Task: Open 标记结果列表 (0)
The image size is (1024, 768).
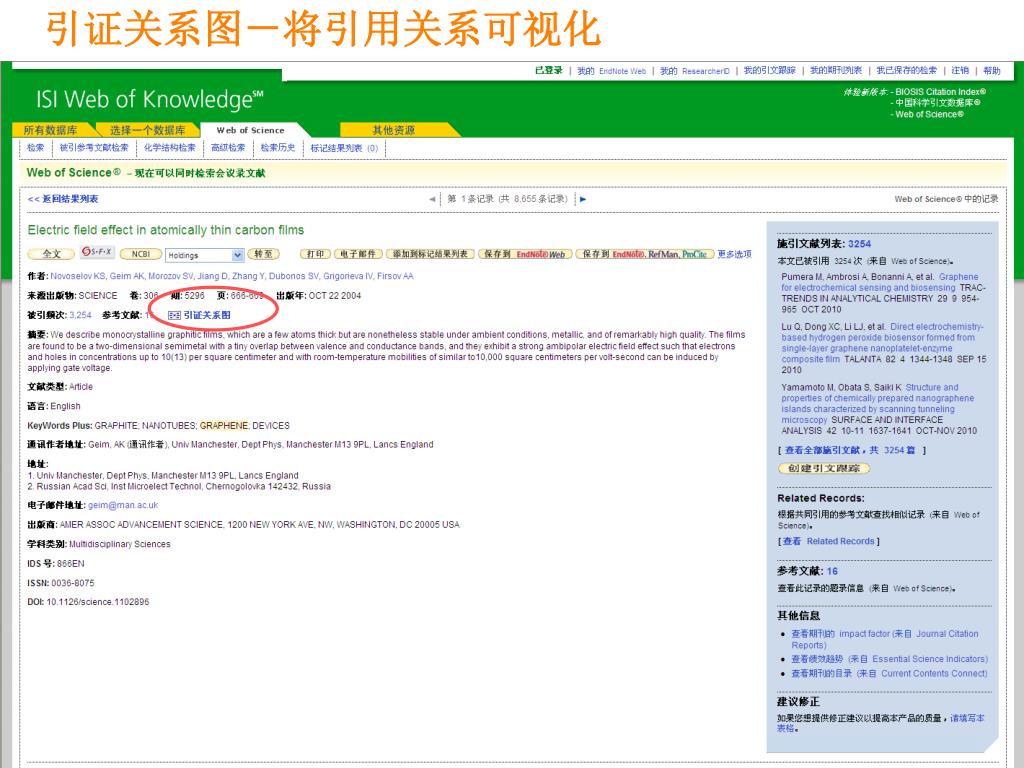Action: 344,148
